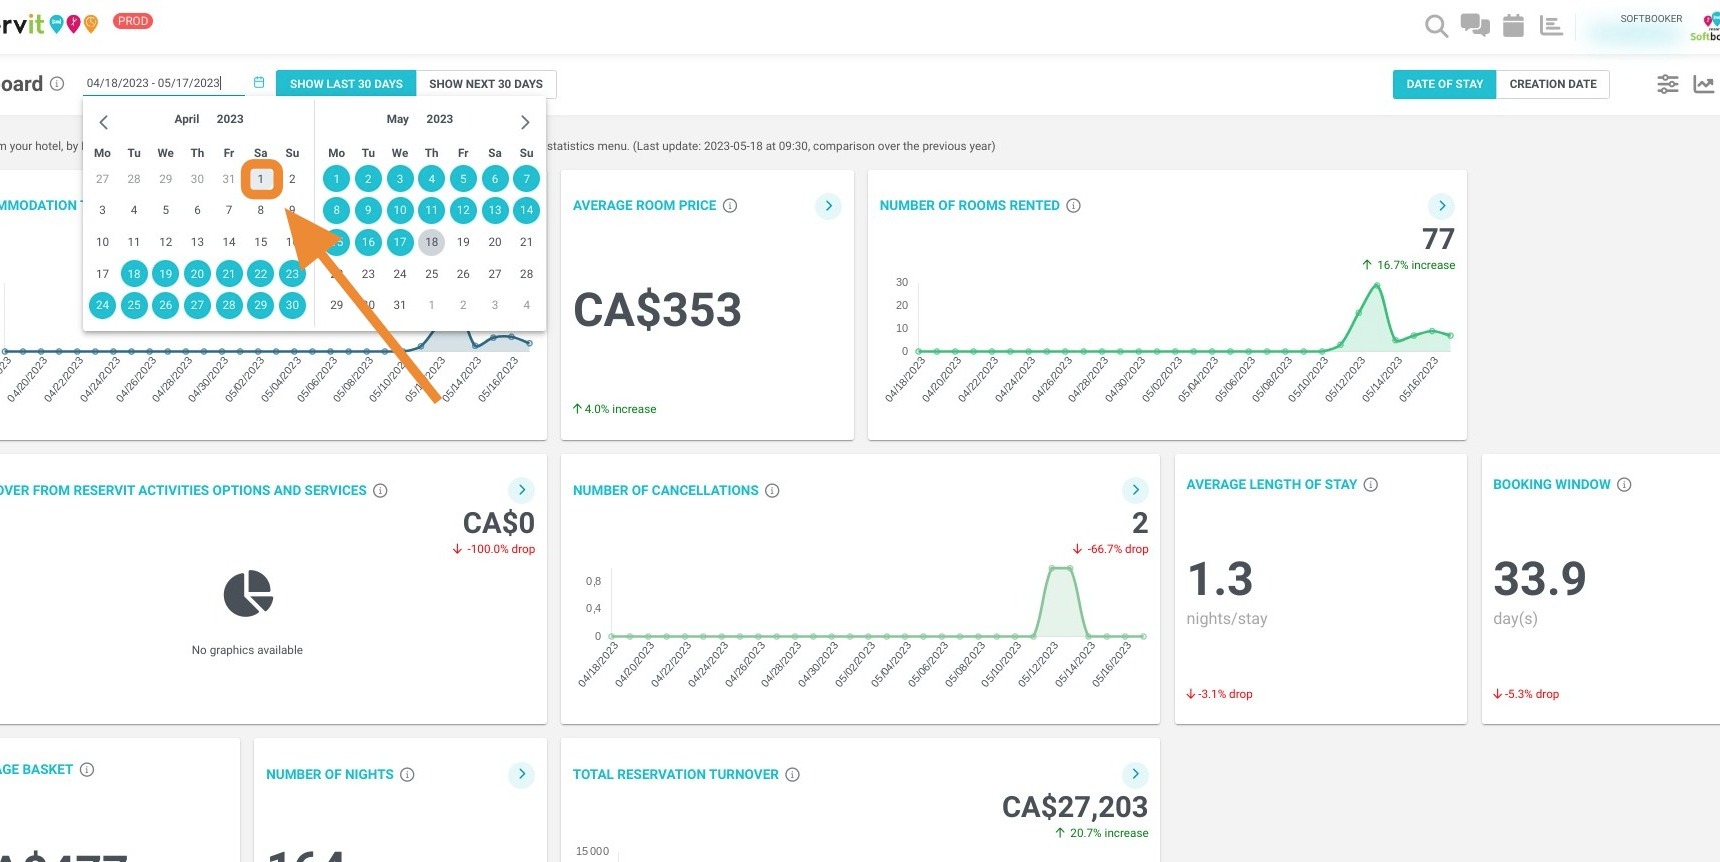Expand Activities Options and Services details arrow
The width and height of the screenshot is (1720, 862).
[521, 490]
